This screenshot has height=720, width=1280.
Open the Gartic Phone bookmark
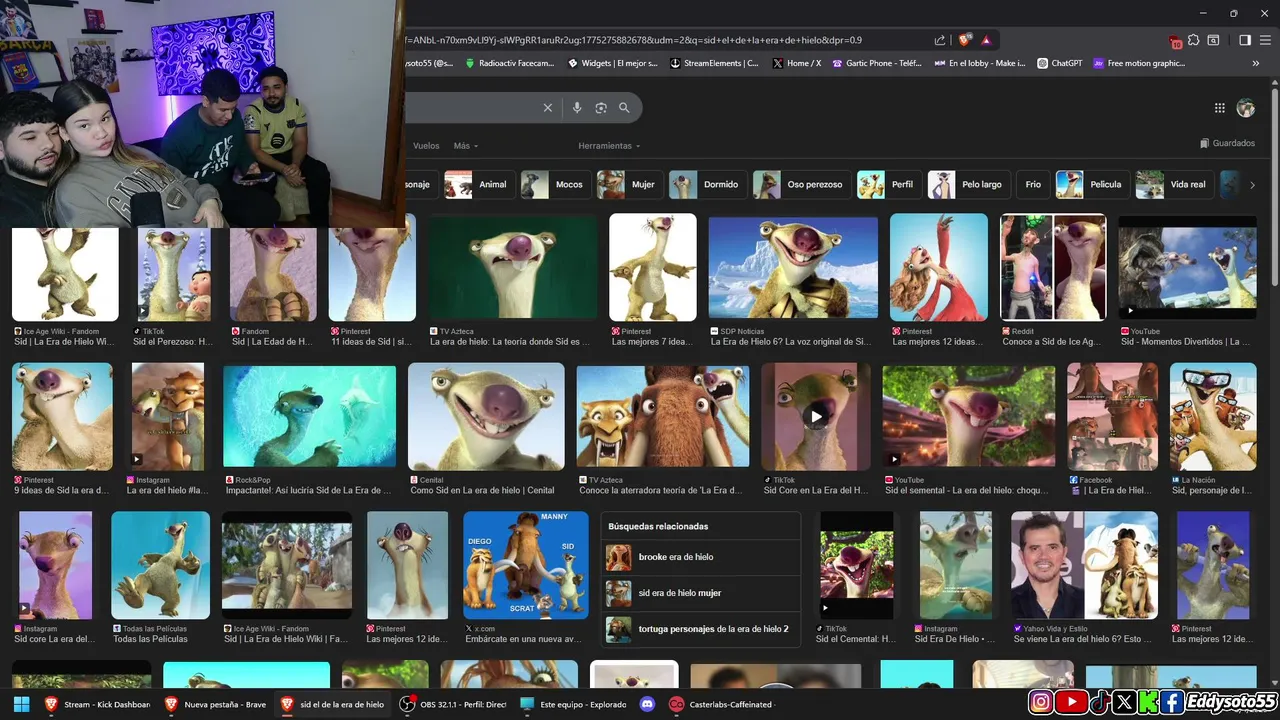[875, 63]
